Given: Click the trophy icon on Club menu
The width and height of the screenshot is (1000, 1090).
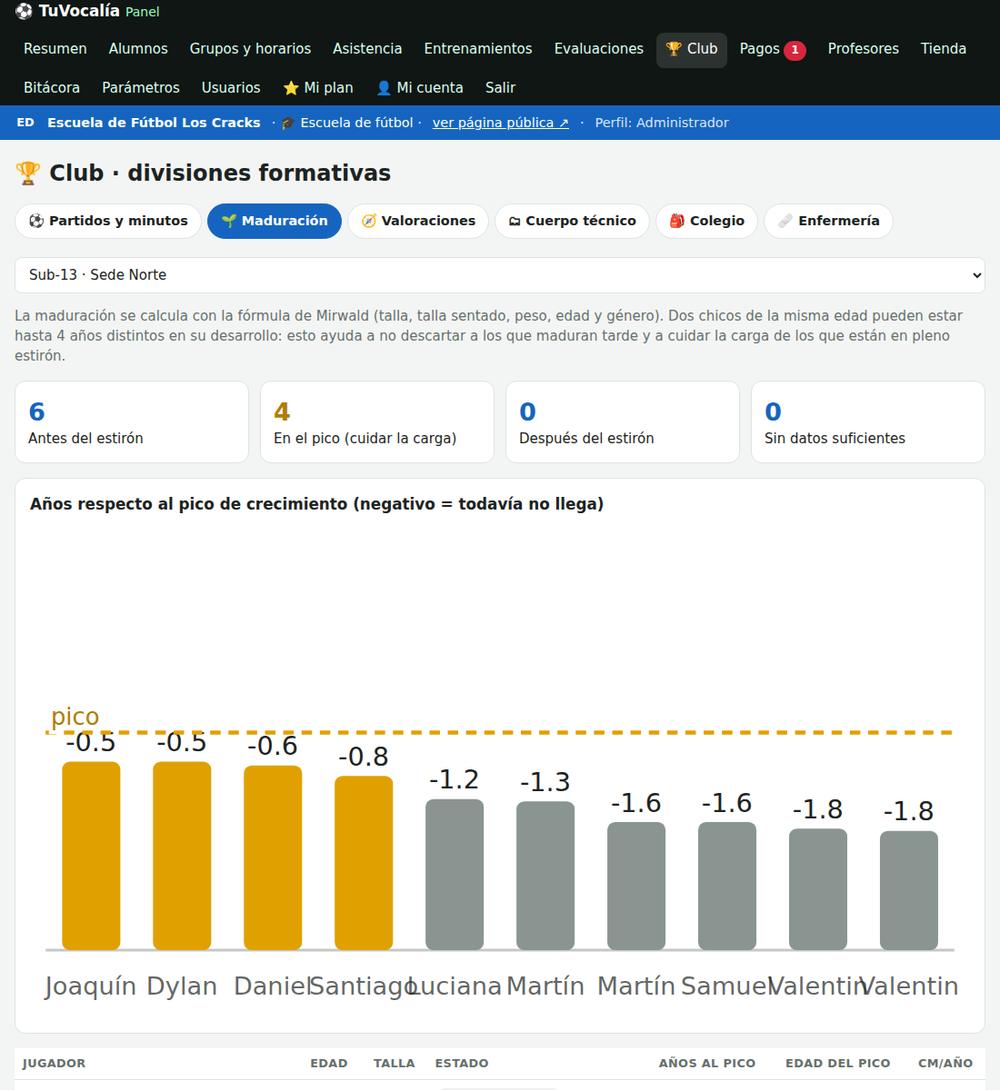Looking at the screenshot, I should click(x=673, y=49).
